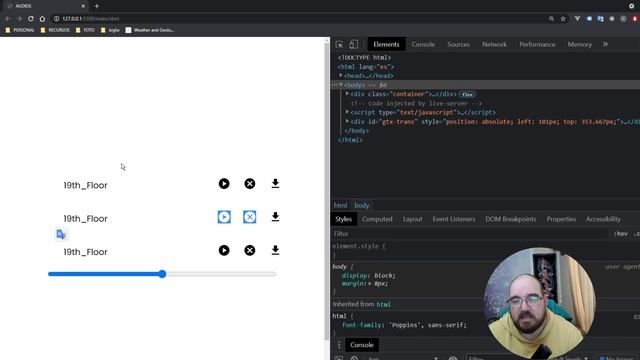640x360 pixels.
Task: Stop the bottom 19th_Floor track with X icon
Action: tap(250, 250)
